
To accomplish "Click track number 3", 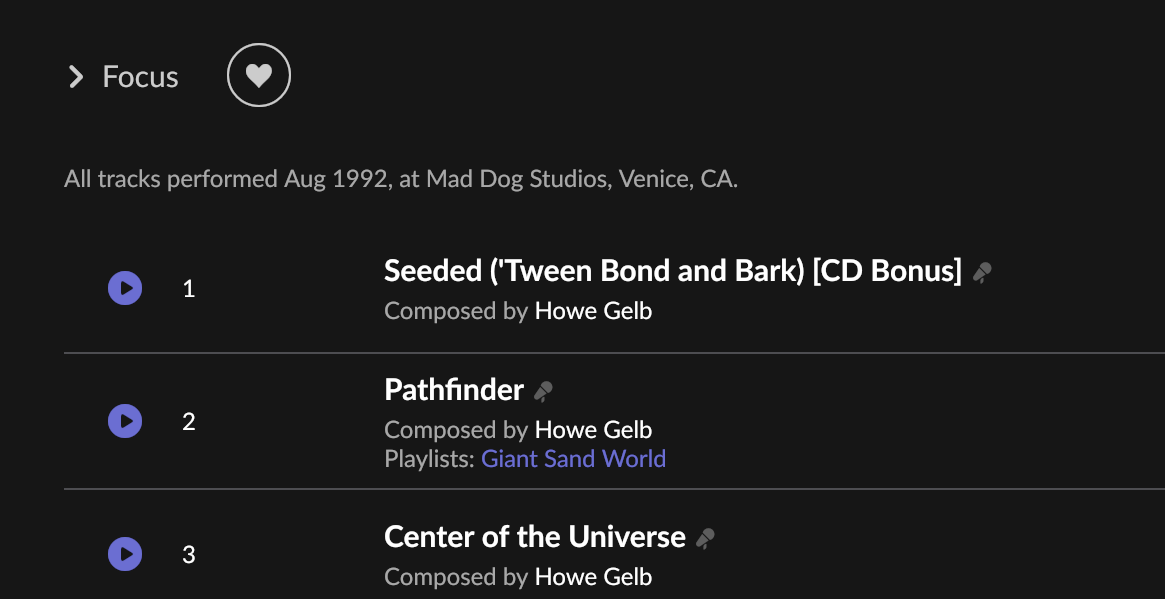I will click(189, 555).
